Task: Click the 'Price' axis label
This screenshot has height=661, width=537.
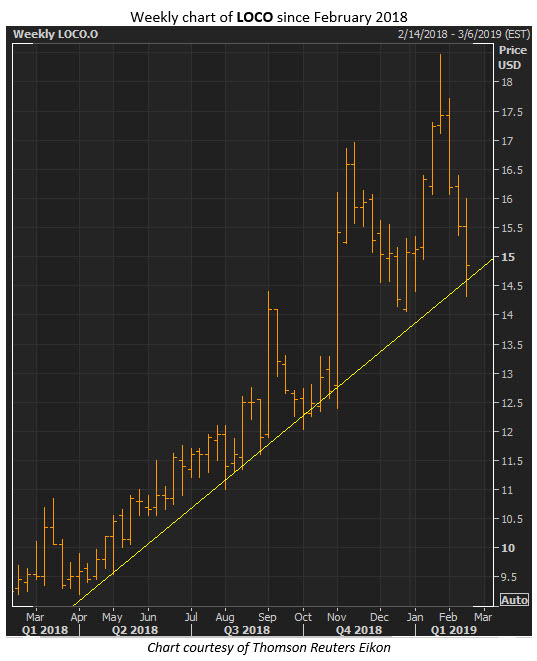Action: tap(513, 50)
